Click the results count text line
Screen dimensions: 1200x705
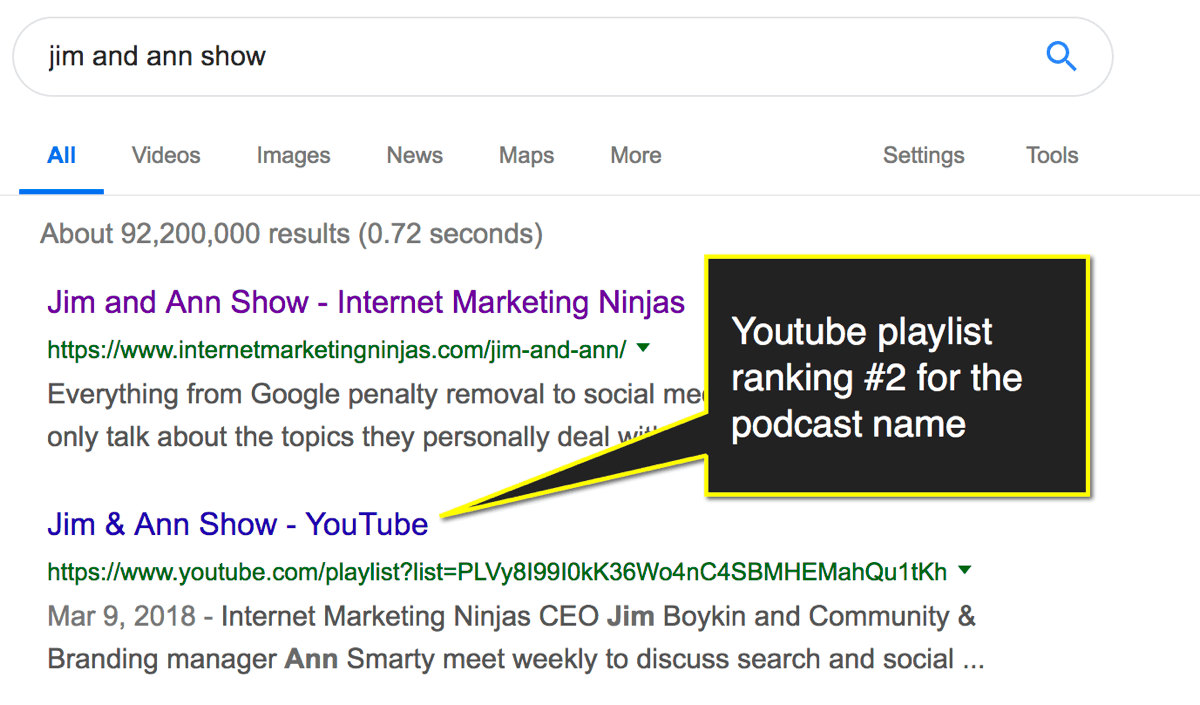(x=292, y=234)
